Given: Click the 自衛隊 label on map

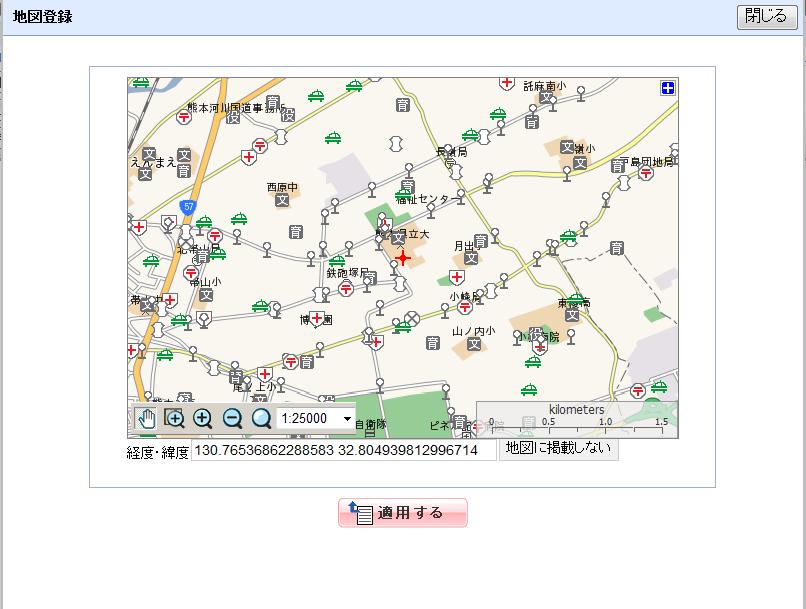Looking at the screenshot, I should 370,425.
